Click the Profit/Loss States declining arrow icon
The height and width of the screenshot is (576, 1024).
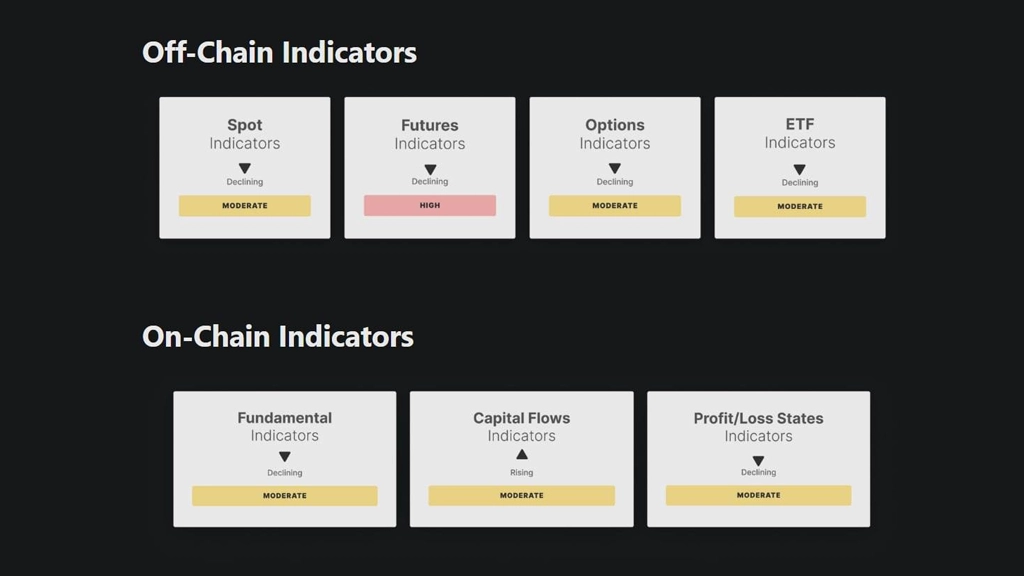(x=758, y=460)
